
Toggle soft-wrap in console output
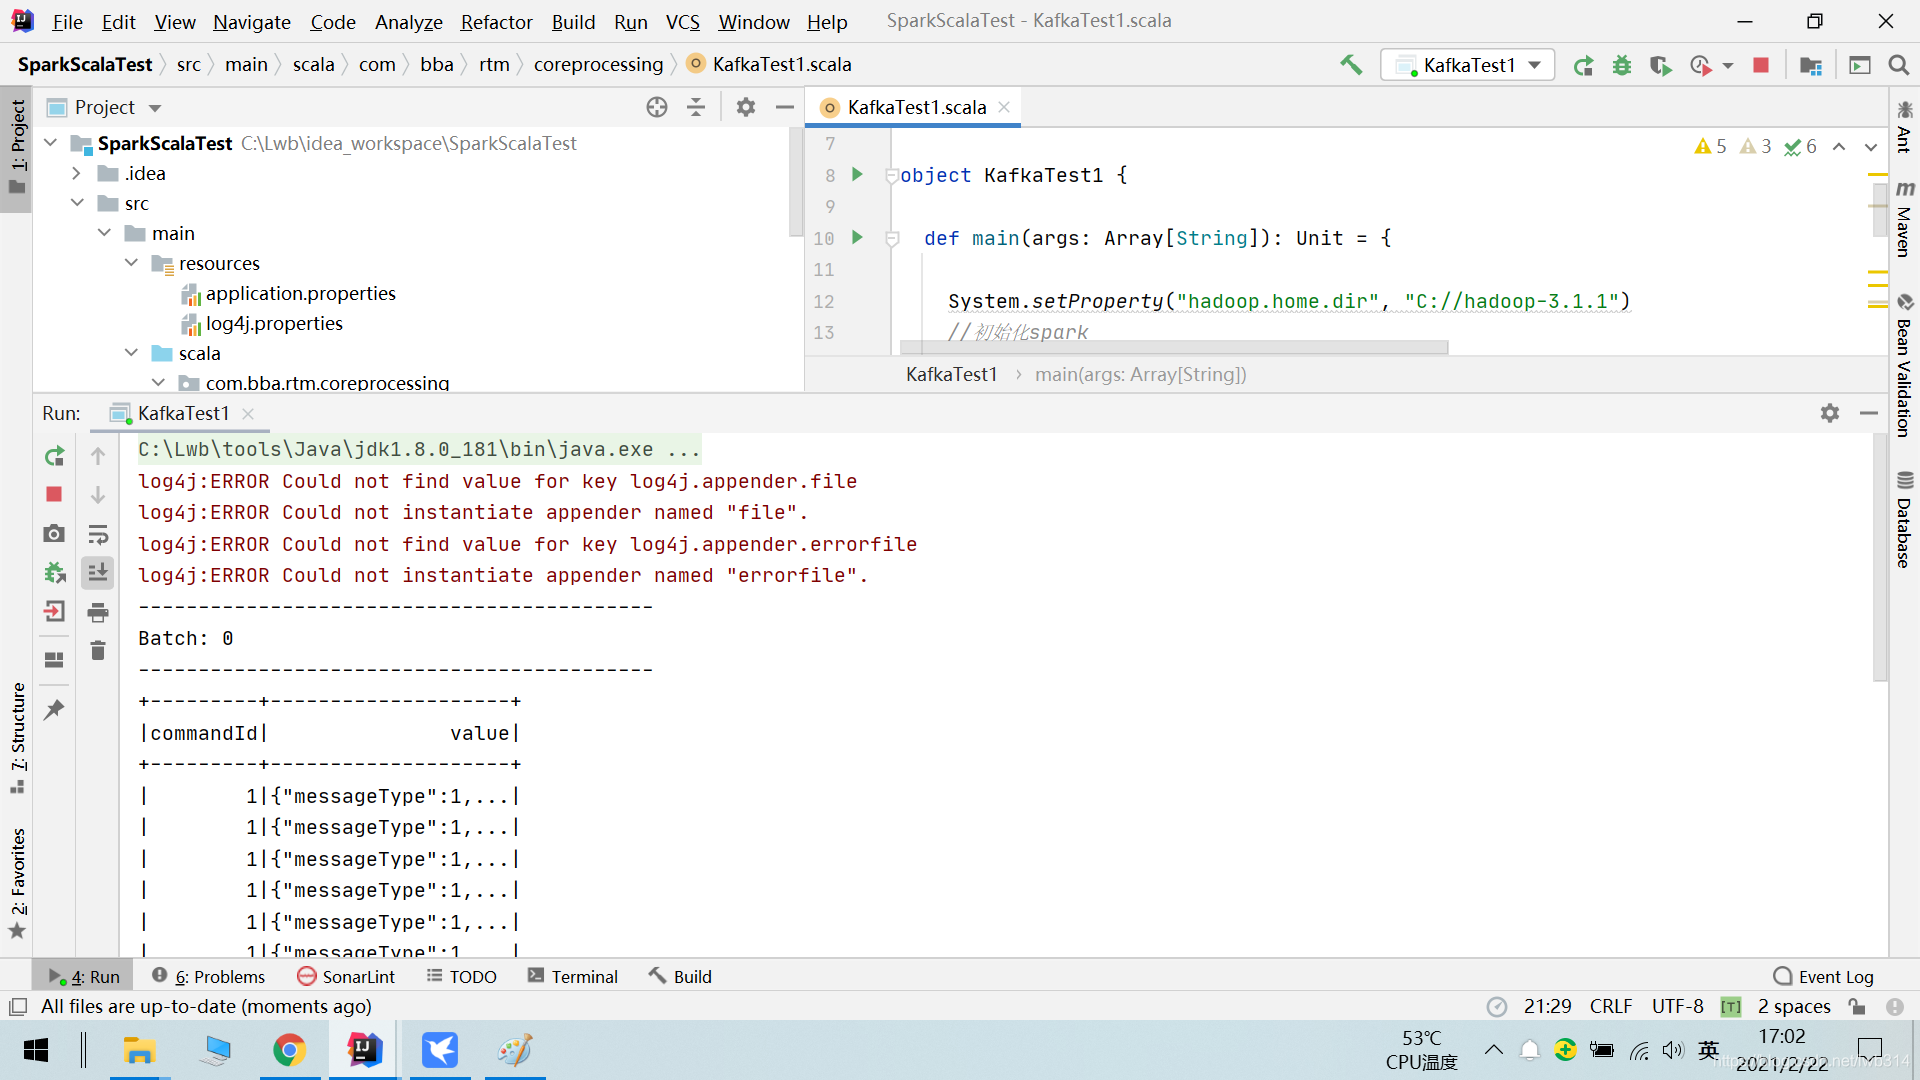98,534
